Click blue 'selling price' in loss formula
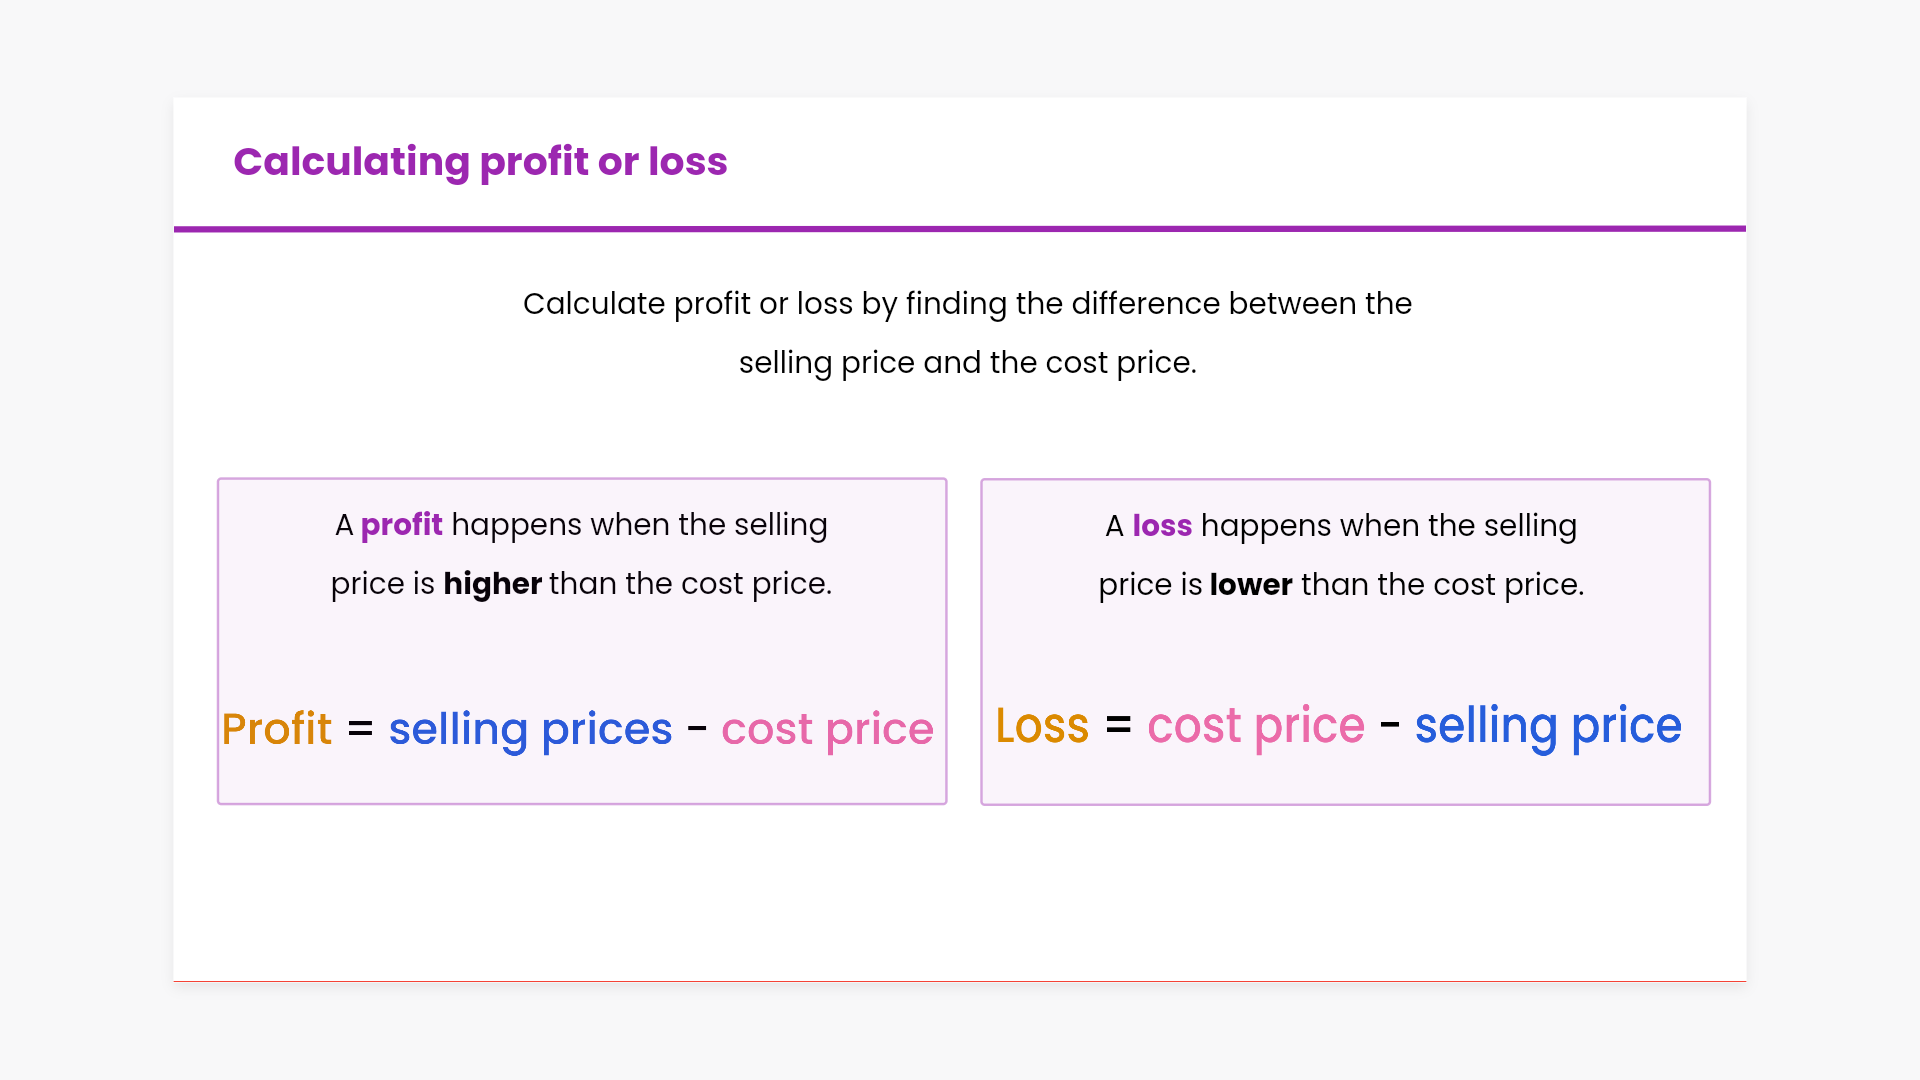This screenshot has width=1920, height=1080. [1547, 726]
